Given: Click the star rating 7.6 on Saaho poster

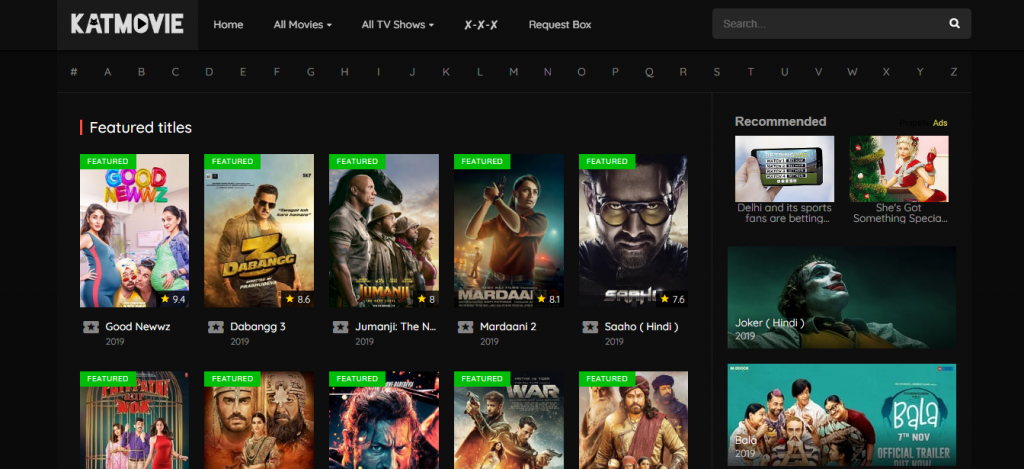Looking at the screenshot, I should [x=672, y=299].
